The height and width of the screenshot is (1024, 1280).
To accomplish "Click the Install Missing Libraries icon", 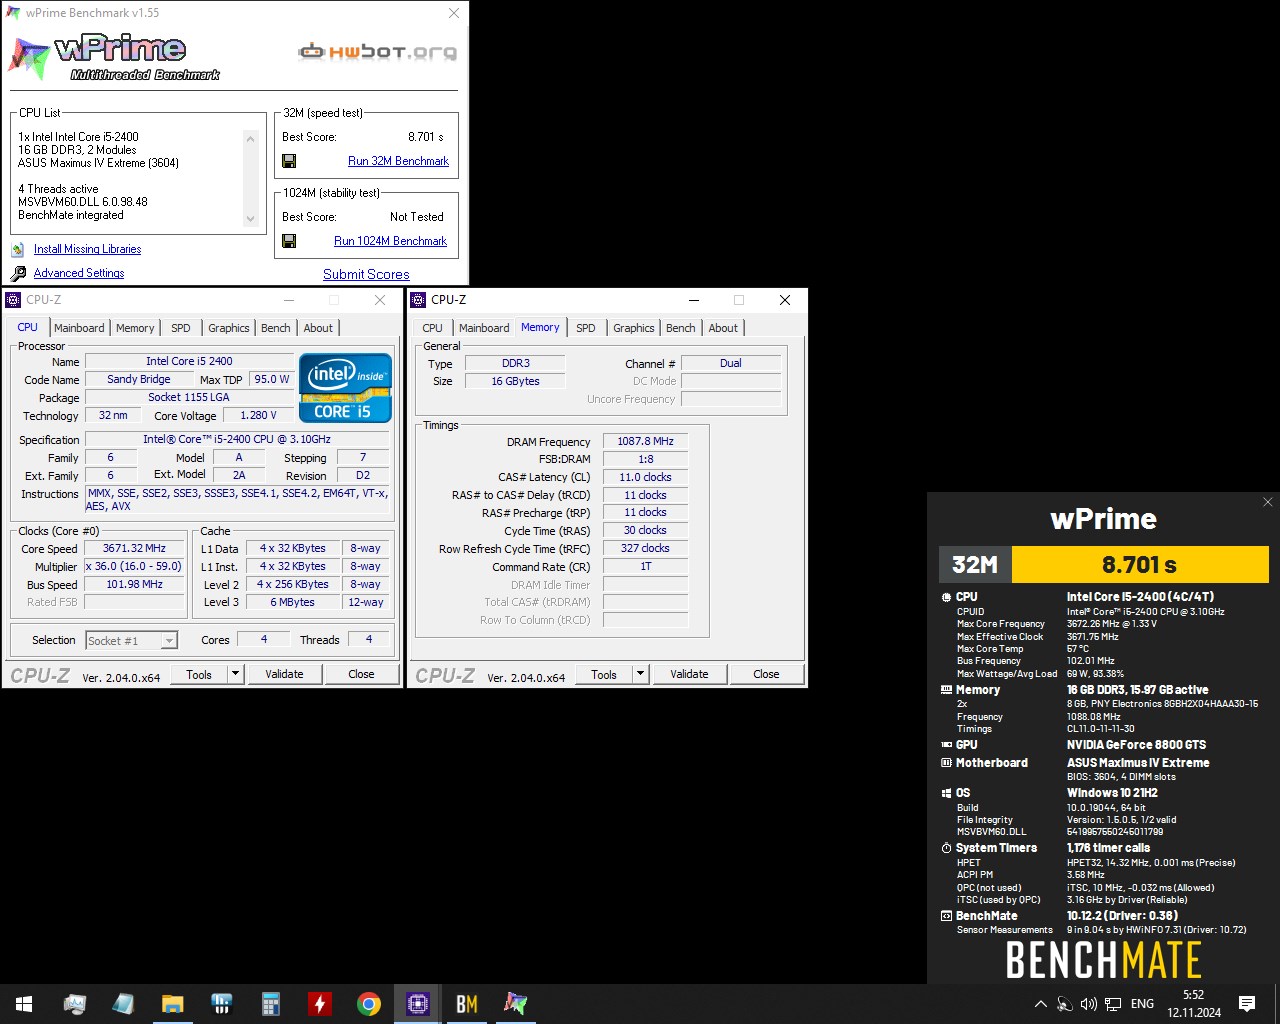I will point(18,249).
